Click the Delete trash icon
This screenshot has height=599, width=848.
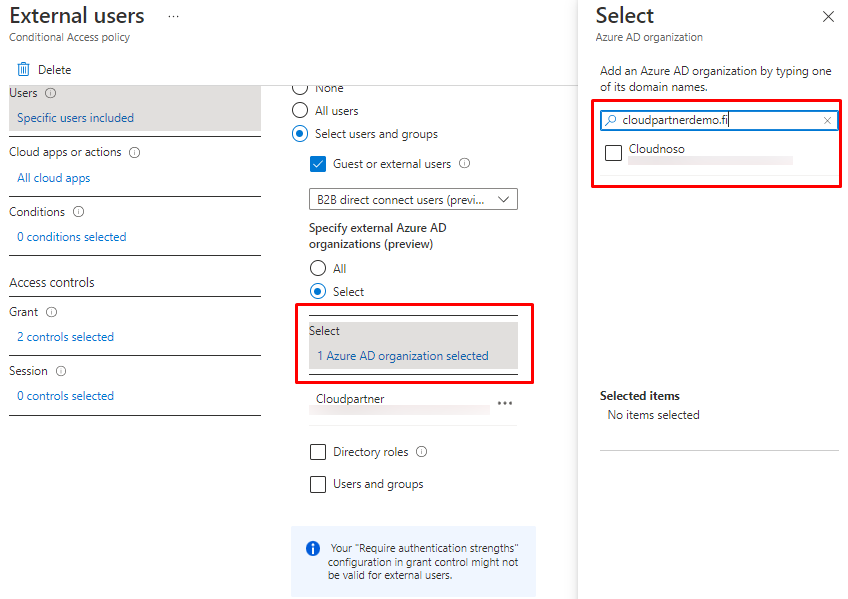23,70
